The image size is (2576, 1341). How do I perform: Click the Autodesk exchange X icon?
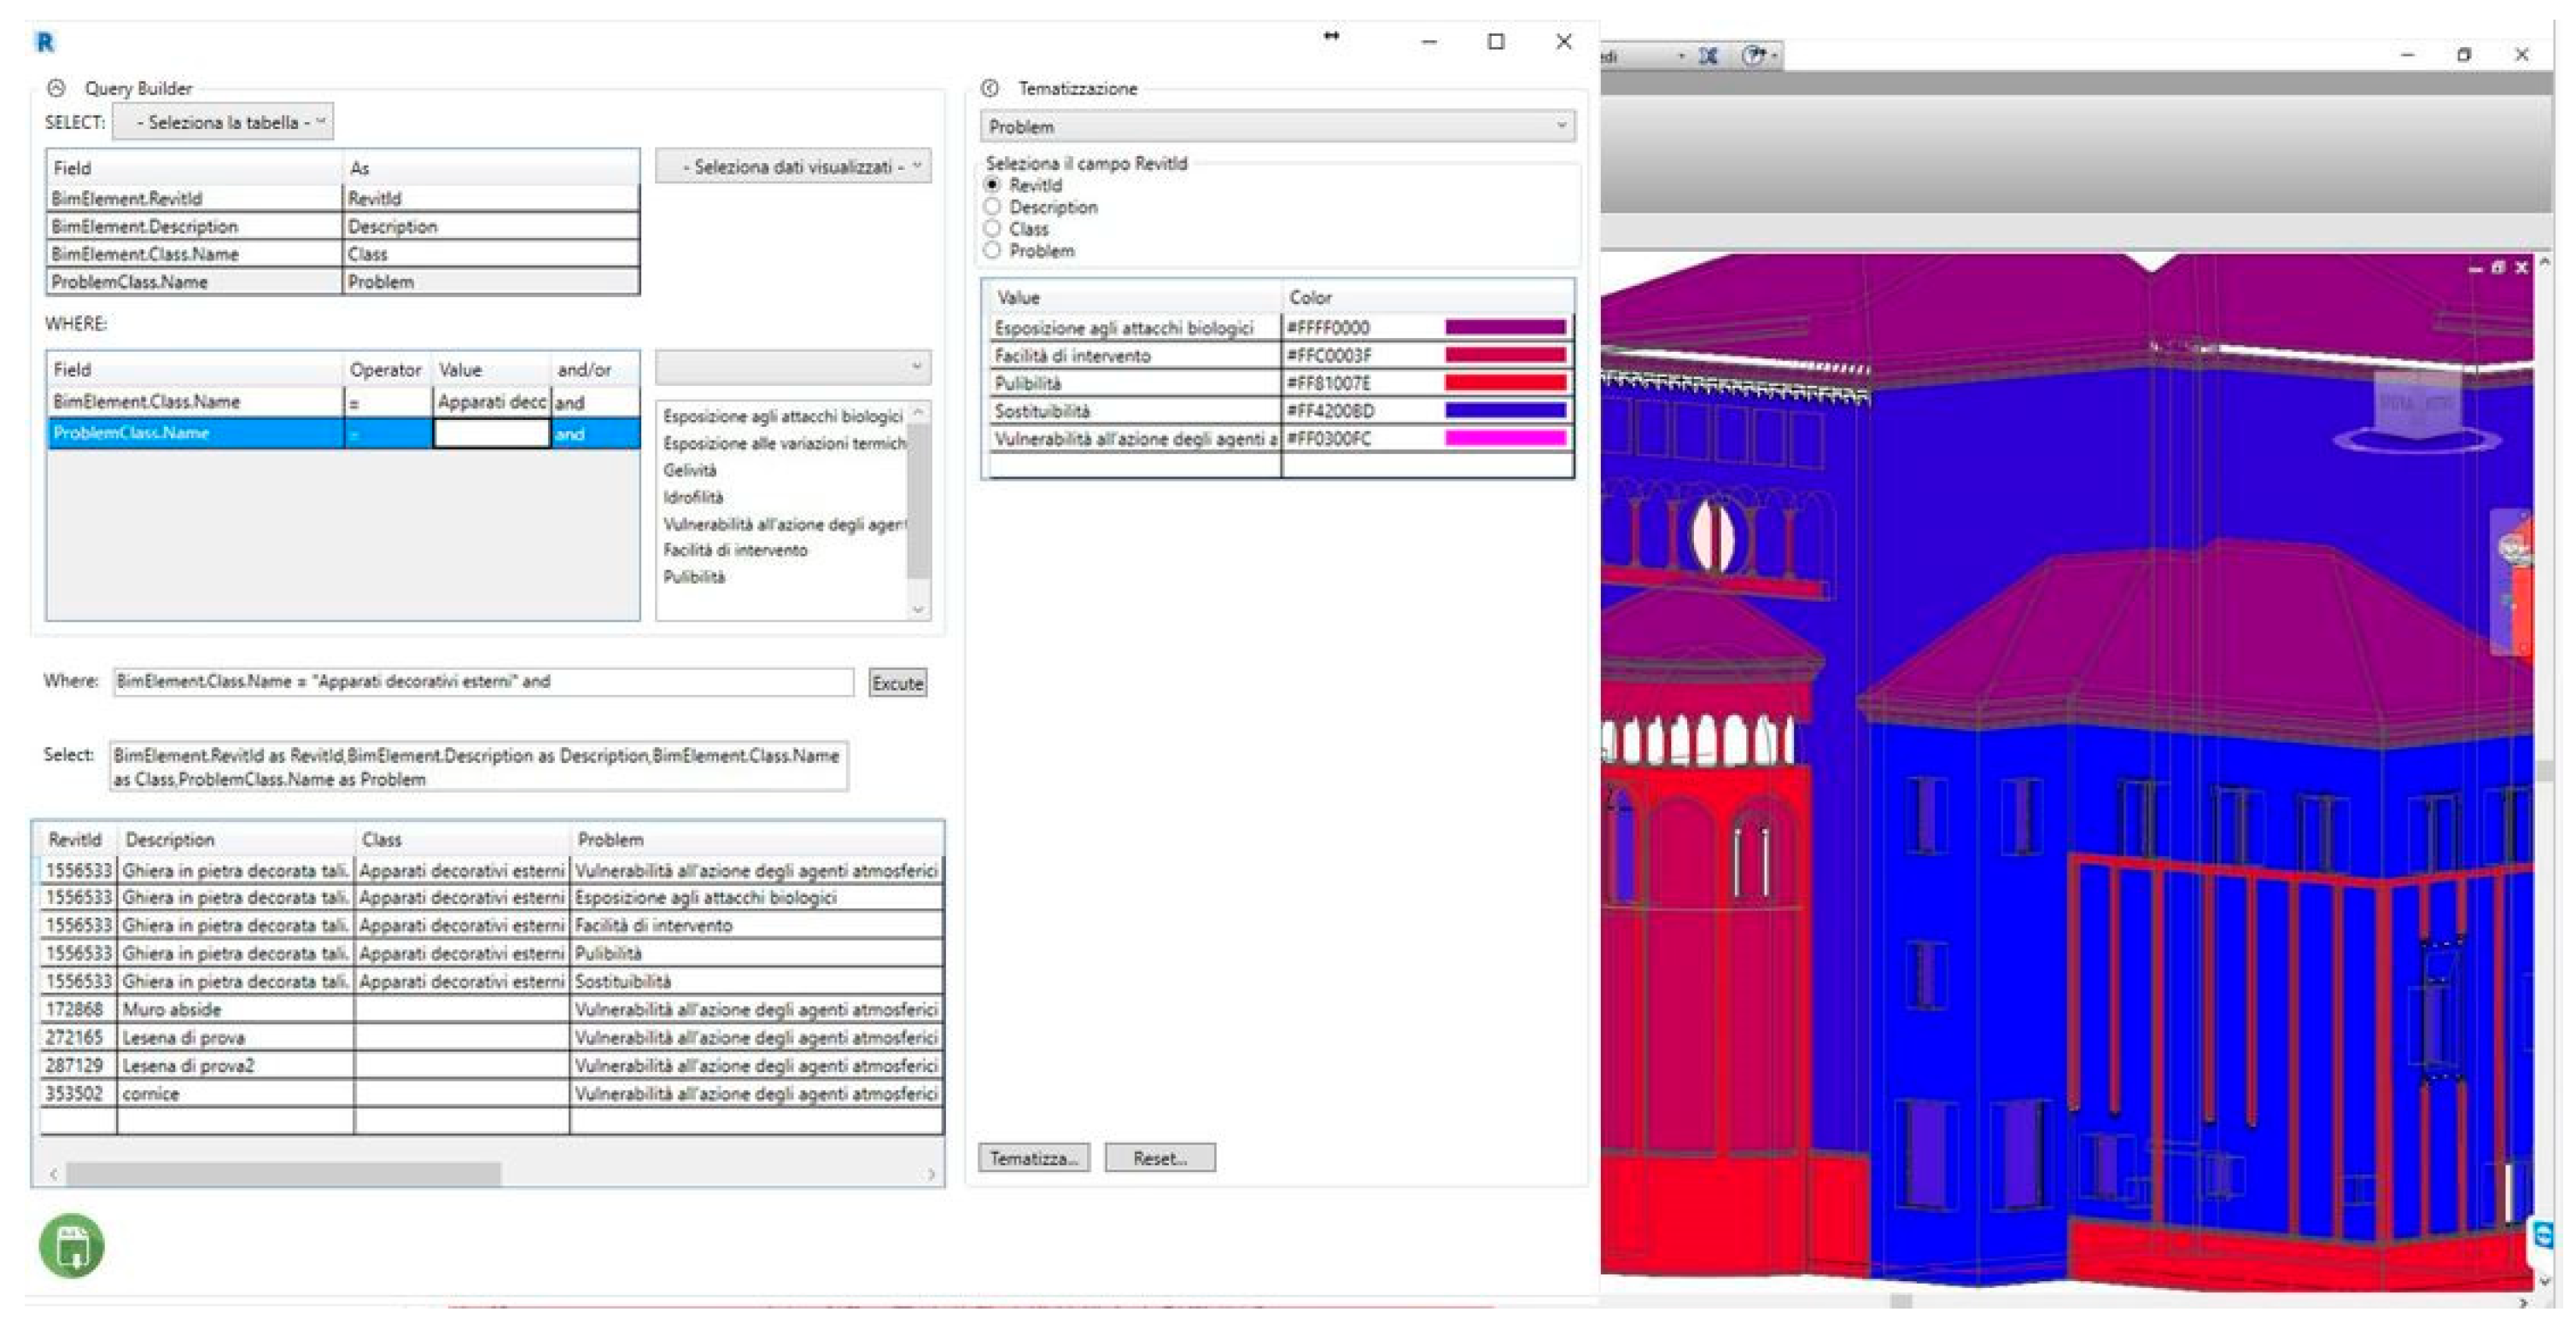[1709, 55]
